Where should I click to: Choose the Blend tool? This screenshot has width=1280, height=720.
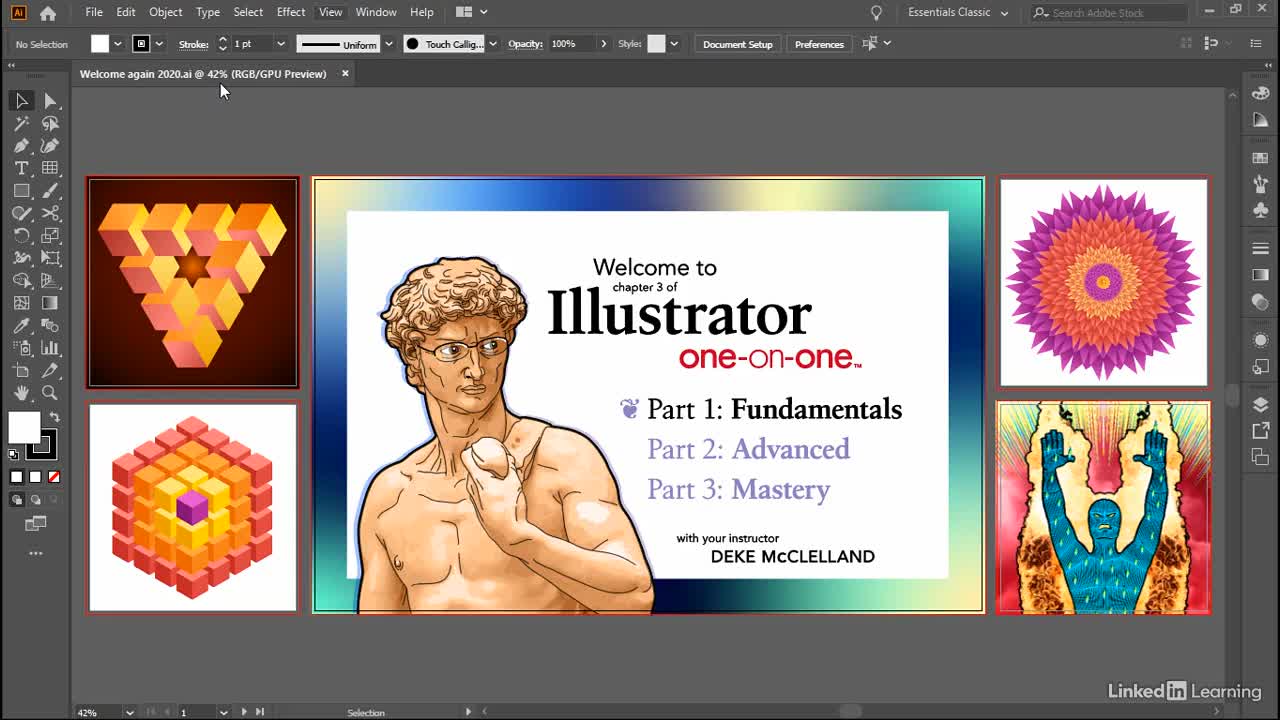(50, 326)
